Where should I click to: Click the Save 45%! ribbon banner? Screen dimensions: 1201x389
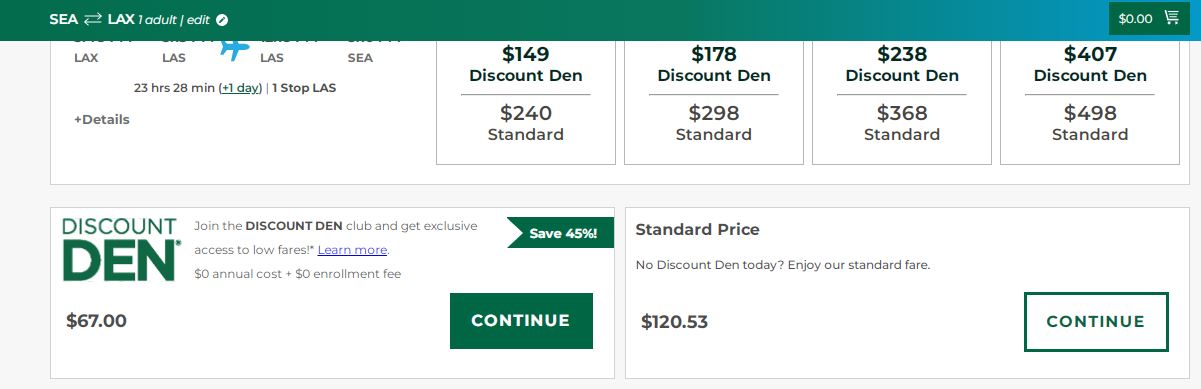click(561, 233)
